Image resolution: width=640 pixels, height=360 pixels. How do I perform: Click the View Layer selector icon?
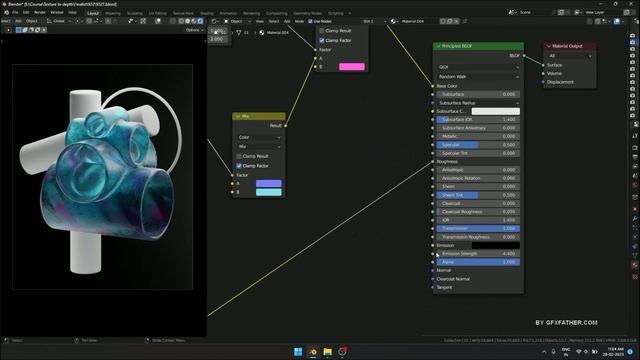[578, 13]
